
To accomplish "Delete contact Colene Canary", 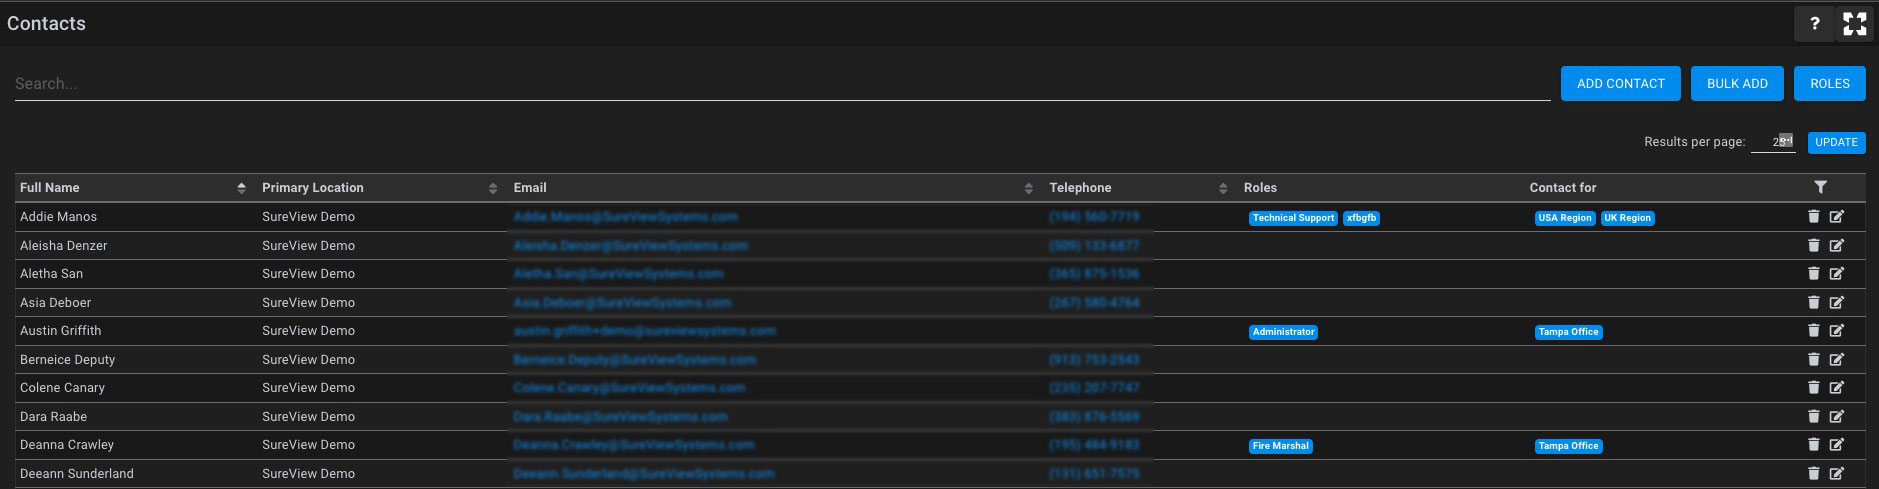I will (x=1814, y=387).
